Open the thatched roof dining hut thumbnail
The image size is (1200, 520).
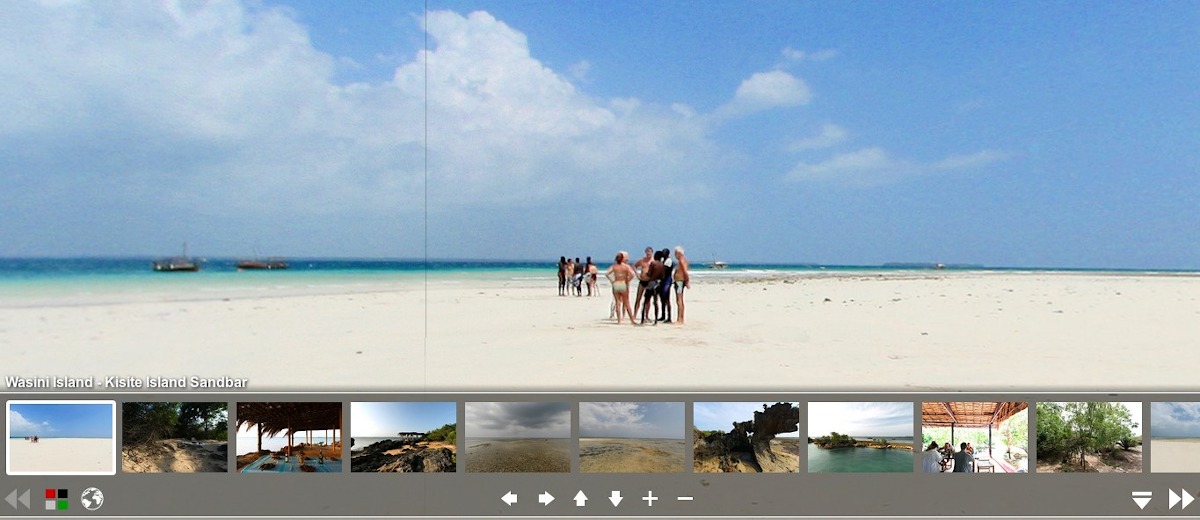(x=289, y=437)
